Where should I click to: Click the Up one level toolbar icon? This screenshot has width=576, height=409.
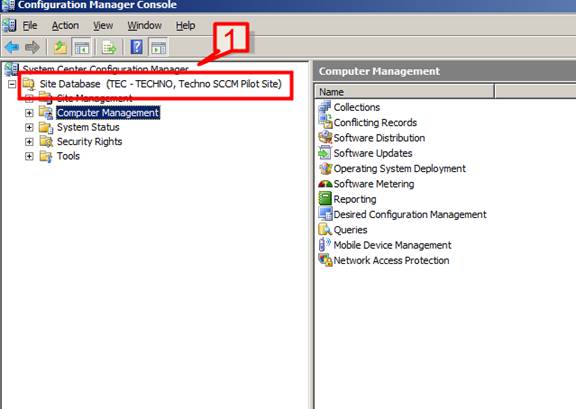pos(60,47)
